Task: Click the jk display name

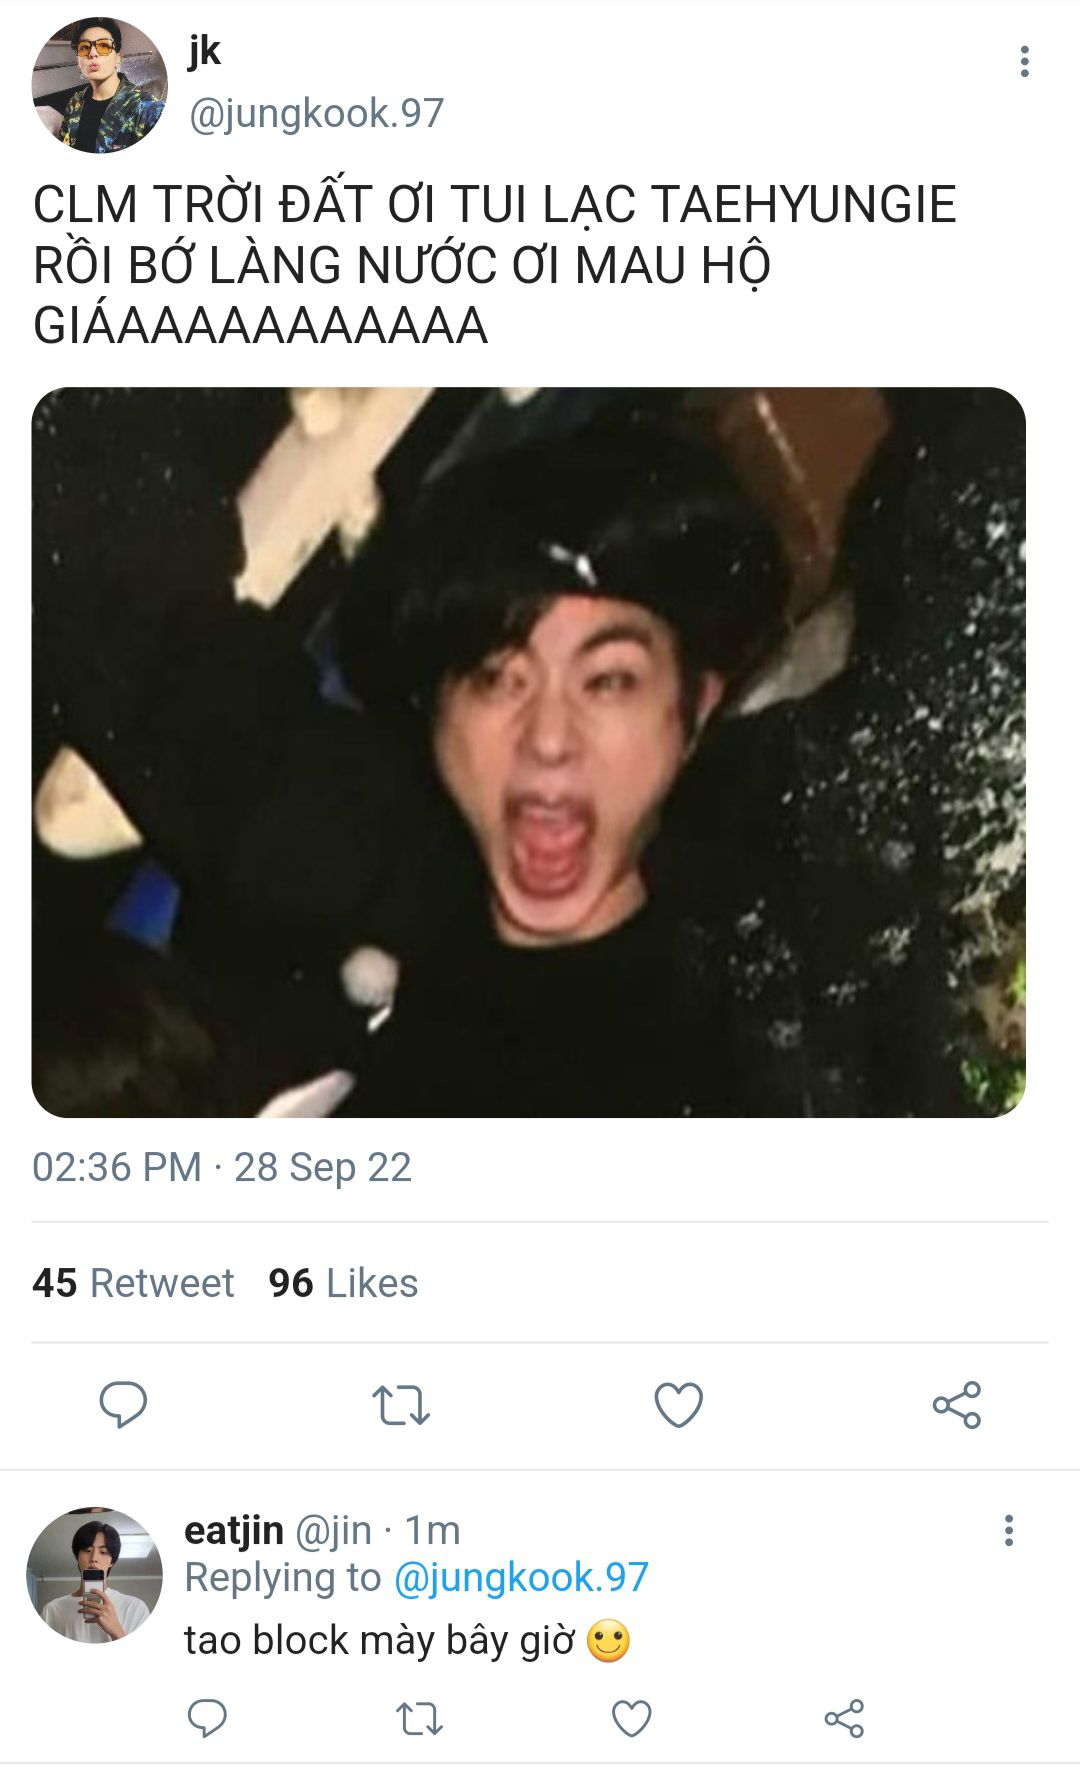Action: (204, 51)
